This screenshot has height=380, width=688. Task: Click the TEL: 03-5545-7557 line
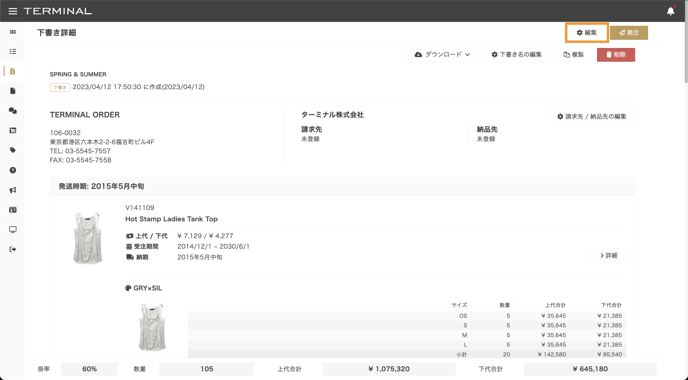(x=80, y=151)
